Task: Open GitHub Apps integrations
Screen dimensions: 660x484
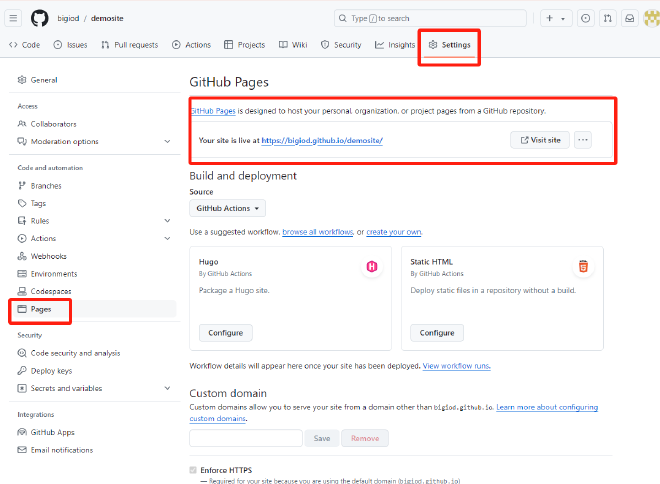Action: click(x=46, y=432)
